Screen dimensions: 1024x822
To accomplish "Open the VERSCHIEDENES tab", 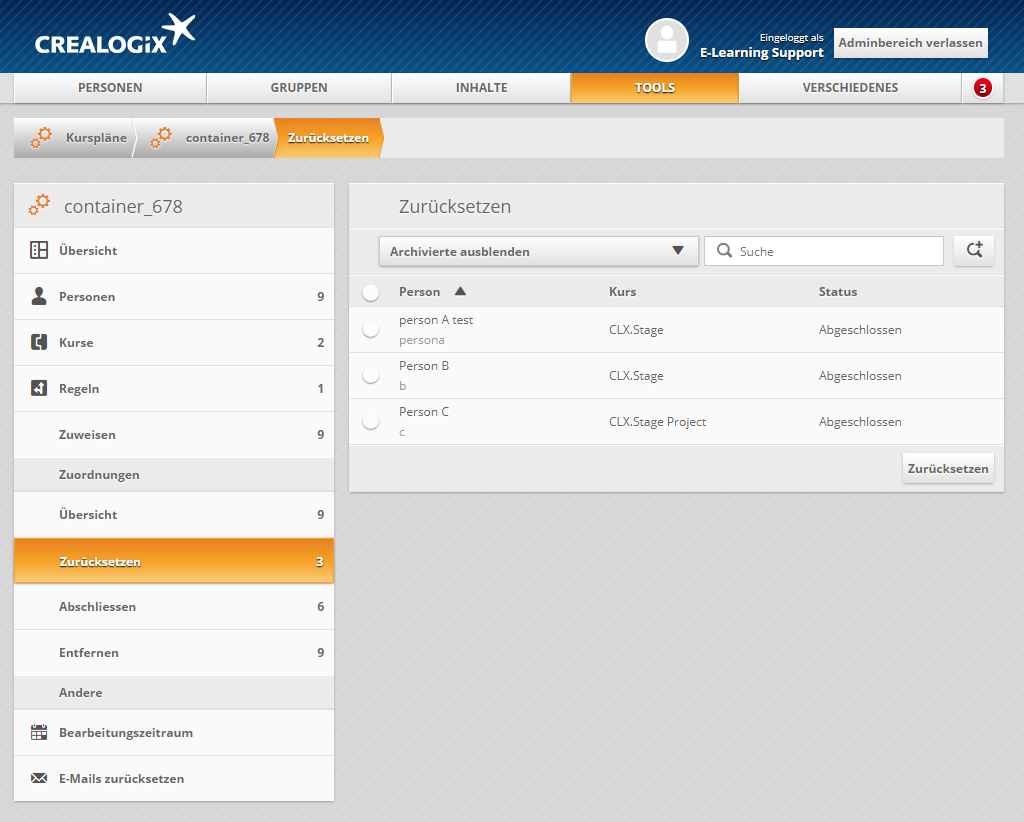I will point(850,88).
